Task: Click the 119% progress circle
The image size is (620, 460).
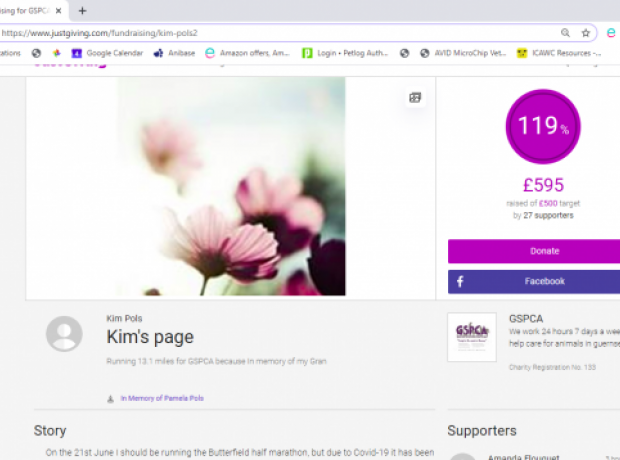Action: tap(543, 127)
